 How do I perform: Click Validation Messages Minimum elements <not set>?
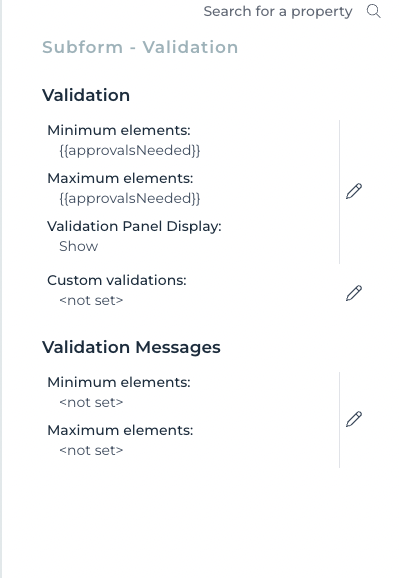(x=91, y=402)
